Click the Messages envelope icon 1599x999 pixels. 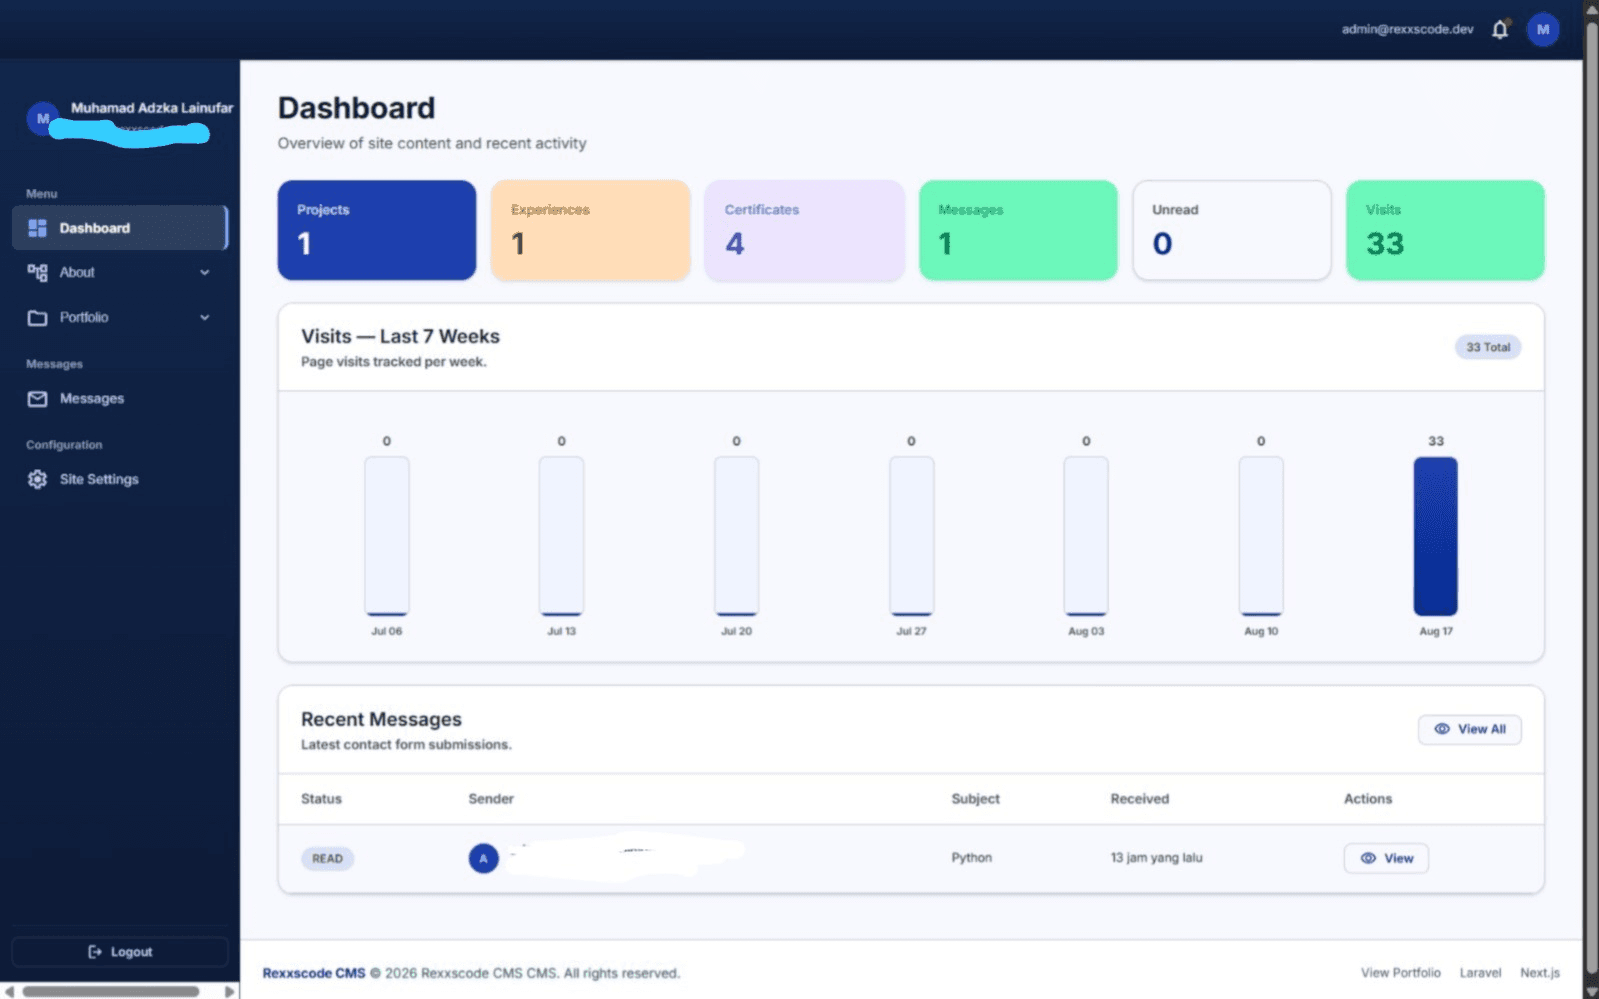38,399
